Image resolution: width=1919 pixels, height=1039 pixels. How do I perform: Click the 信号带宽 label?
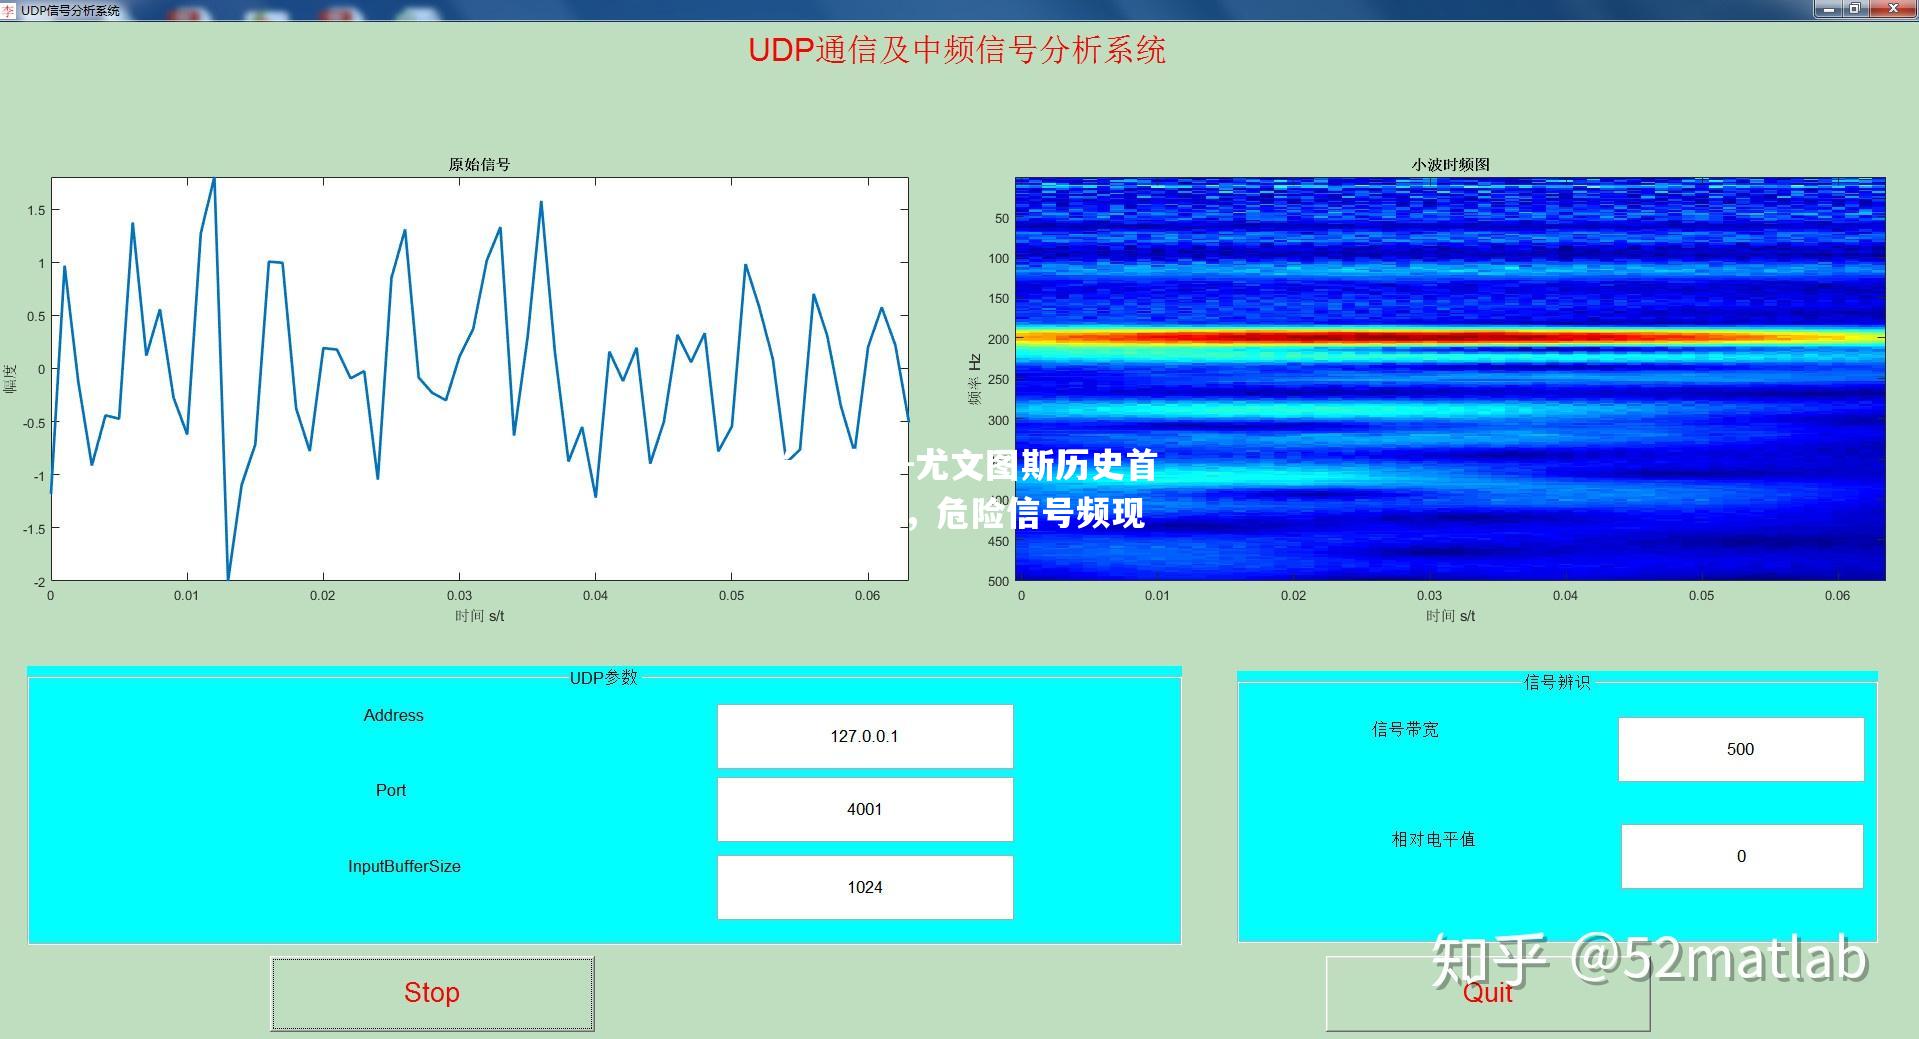(x=1405, y=730)
